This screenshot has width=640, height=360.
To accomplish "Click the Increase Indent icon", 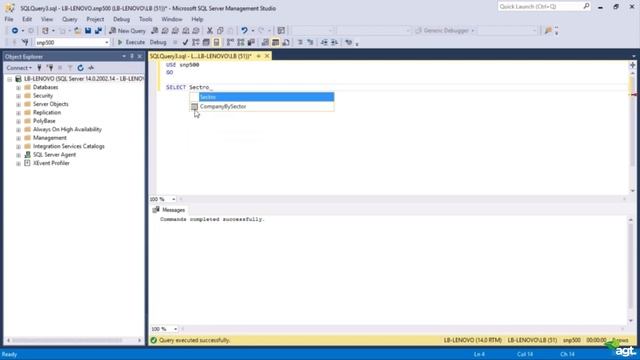I will tap(334, 42).
